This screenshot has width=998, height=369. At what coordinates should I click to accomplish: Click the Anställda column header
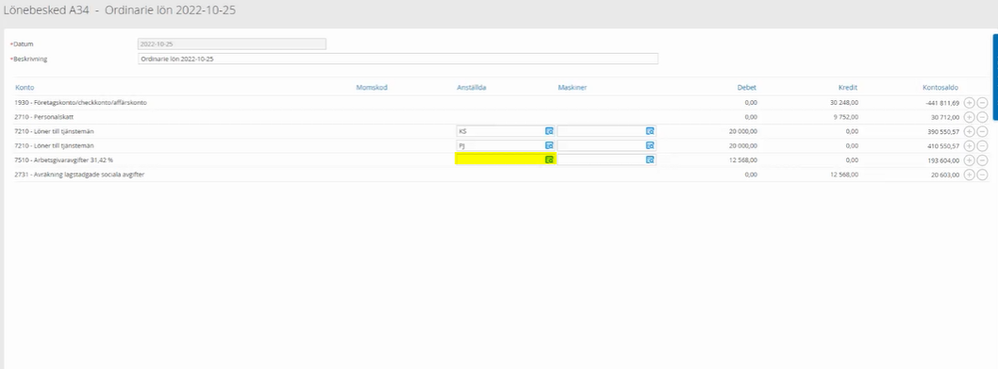[472, 88]
